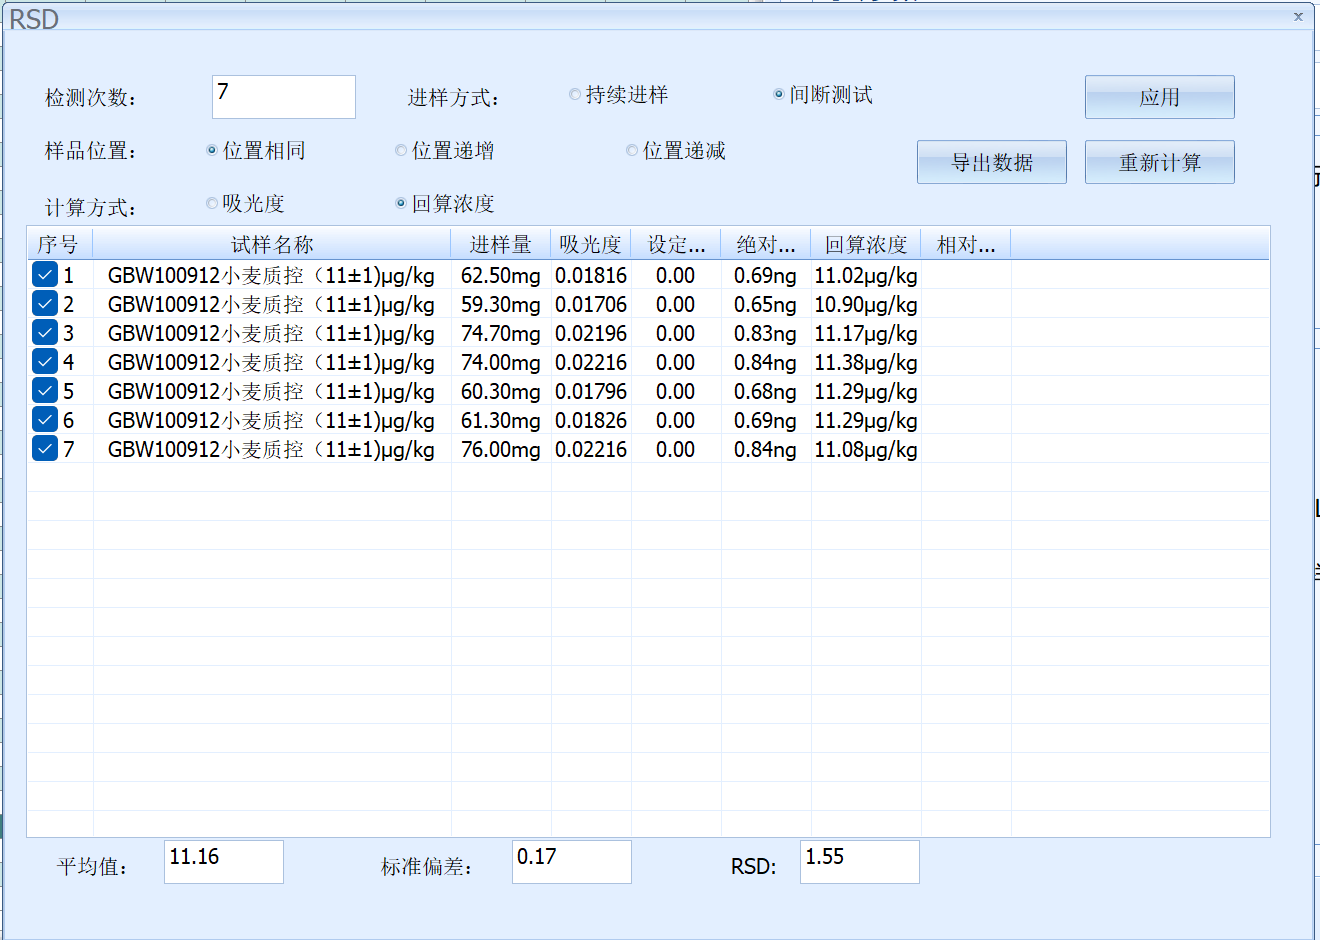Image resolution: width=1320 pixels, height=940 pixels.
Task: Select row 3 with 74.70mg sample amount
Action: point(648,333)
